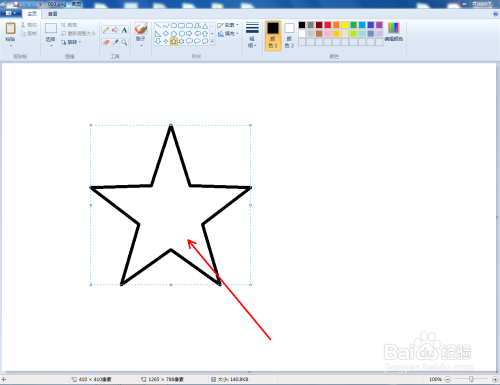Pick the pink color swatch

pyautogui.click(x=328, y=34)
